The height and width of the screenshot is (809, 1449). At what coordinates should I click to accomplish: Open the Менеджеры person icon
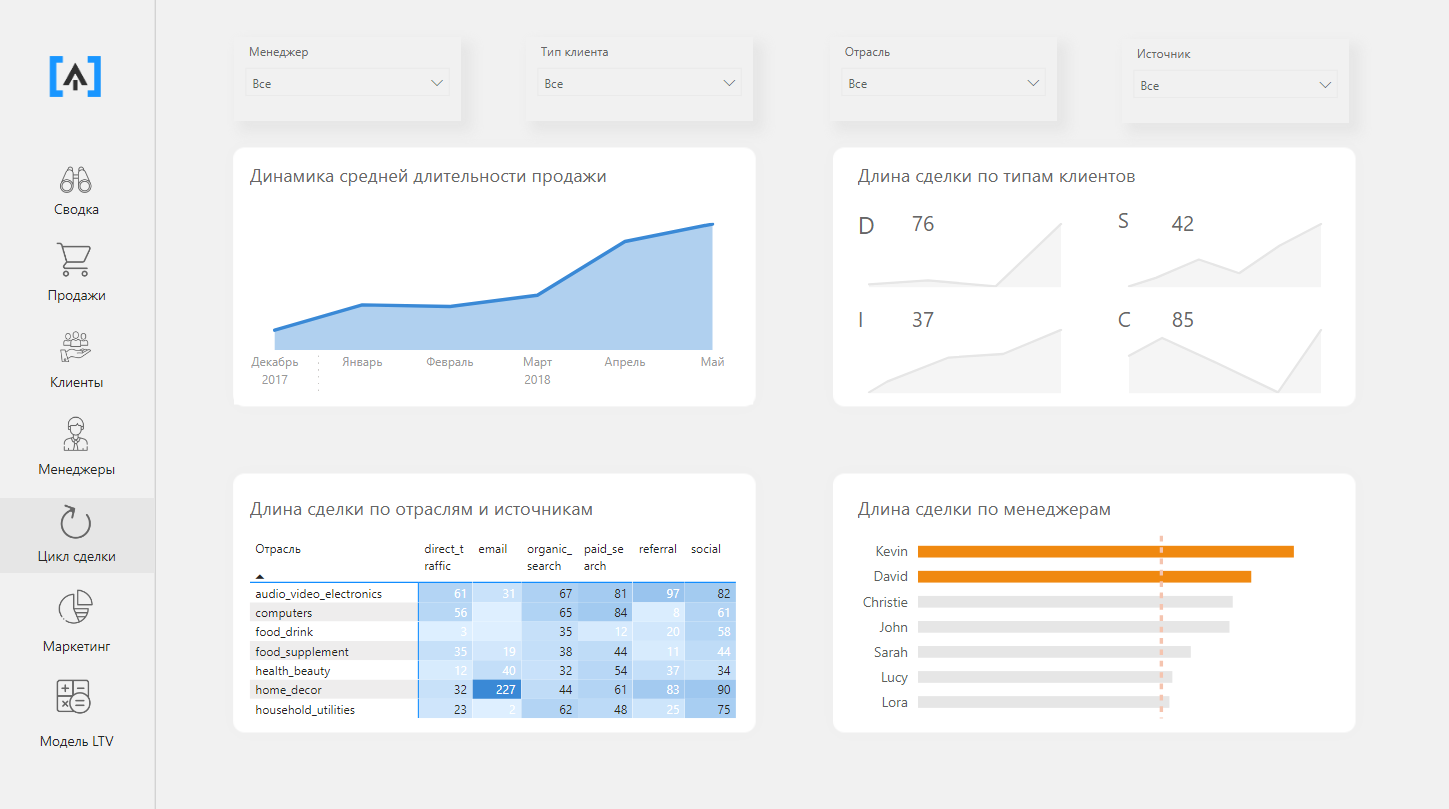(x=76, y=434)
